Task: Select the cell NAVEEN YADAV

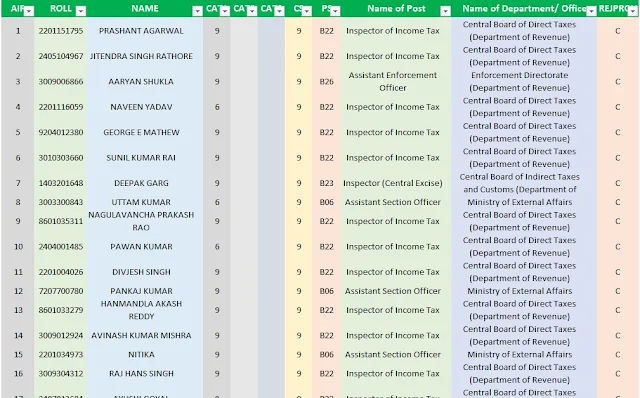Action: coord(141,107)
